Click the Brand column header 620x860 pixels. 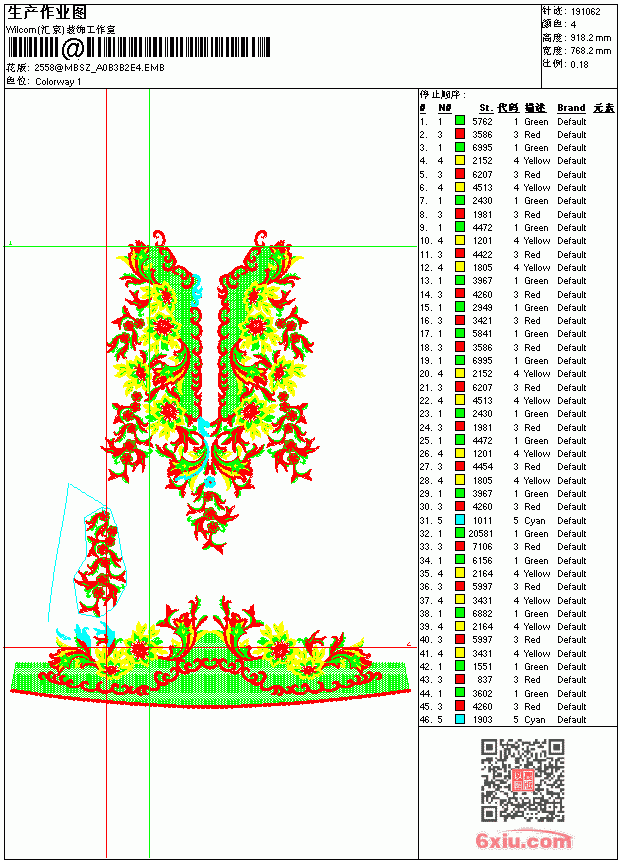tap(571, 108)
